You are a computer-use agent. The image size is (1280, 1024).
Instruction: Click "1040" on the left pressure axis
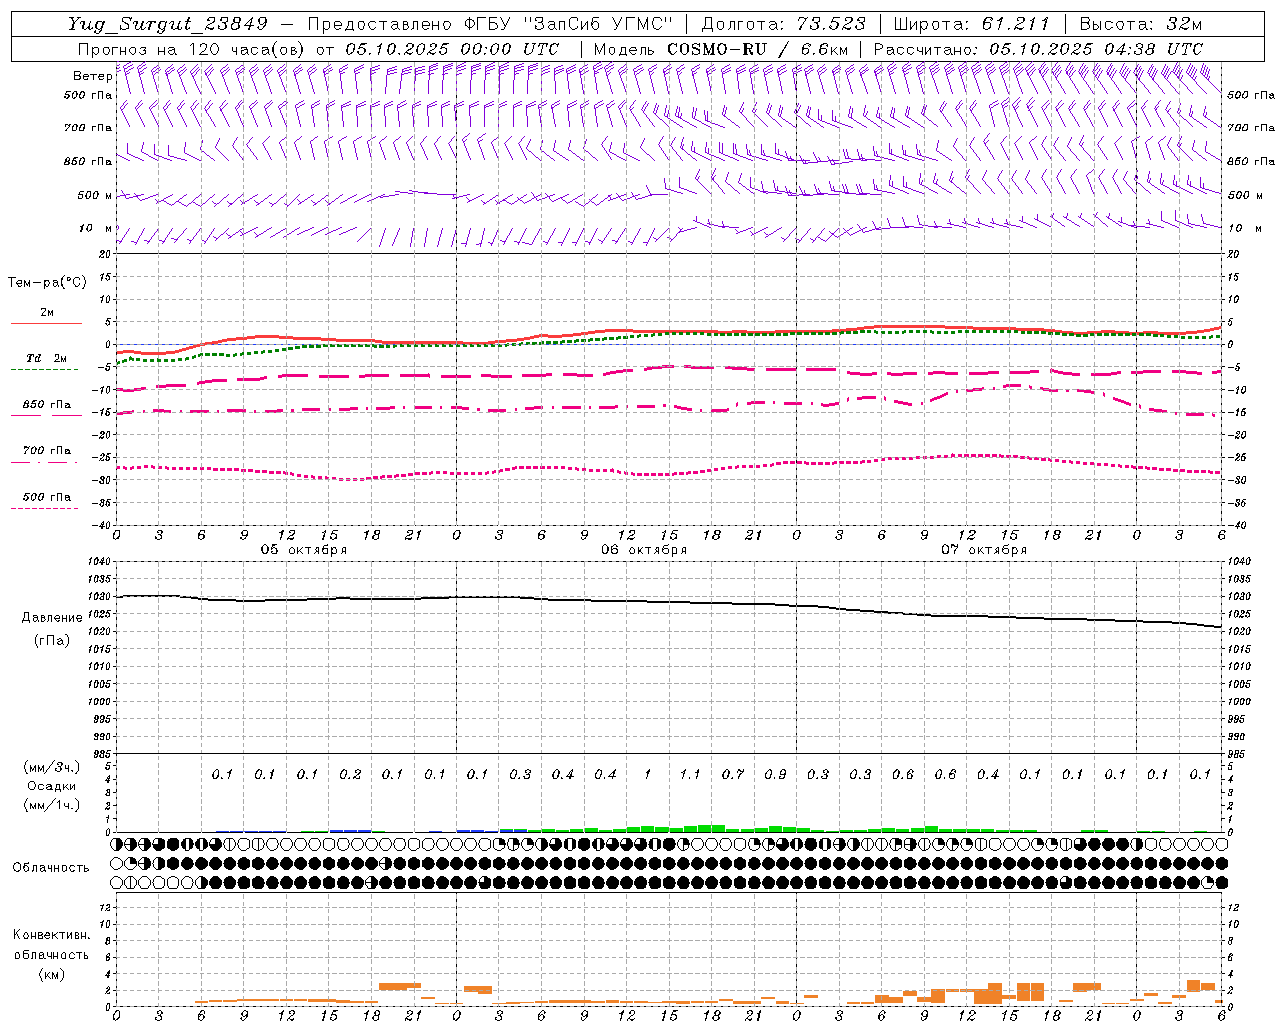[x=101, y=562]
